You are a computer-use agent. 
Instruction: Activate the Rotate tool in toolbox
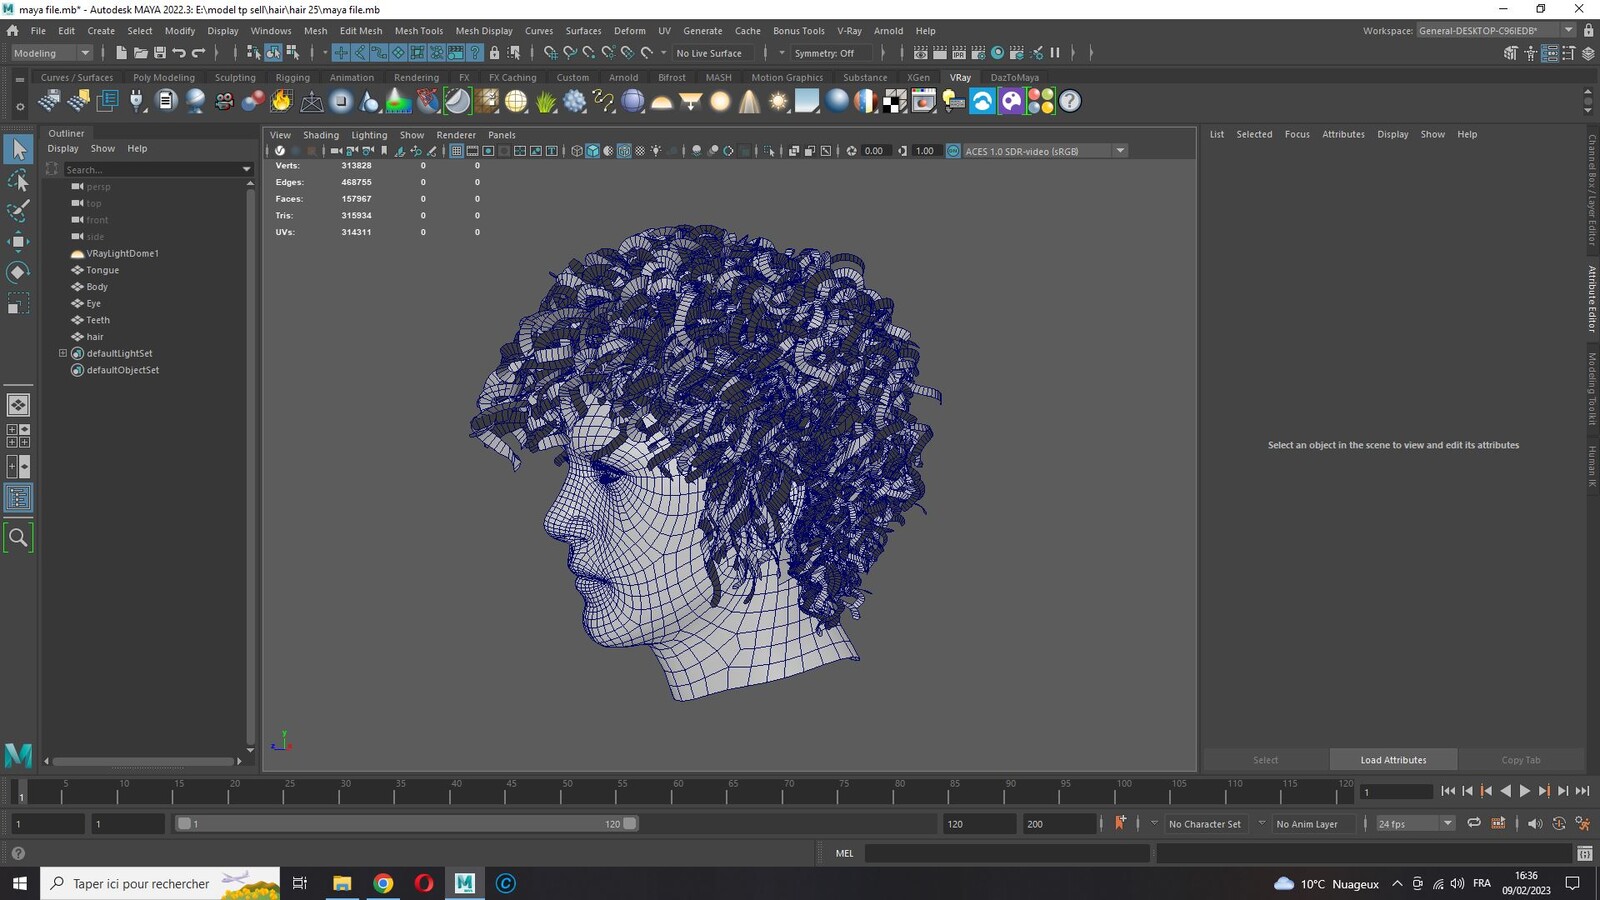tap(18, 272)
